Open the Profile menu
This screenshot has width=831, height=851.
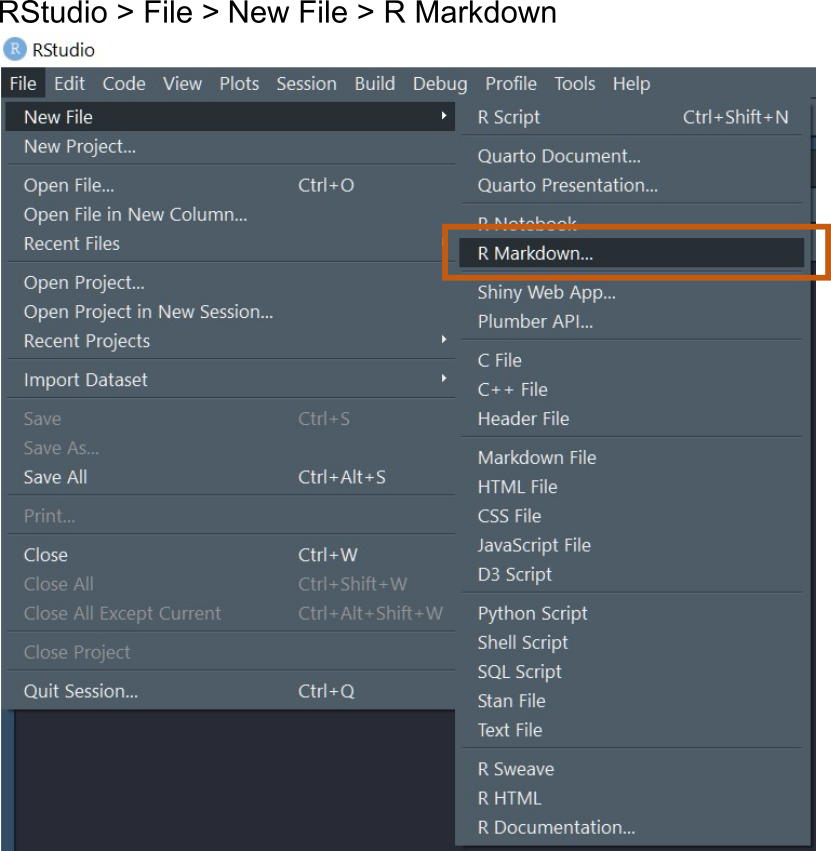point(511,84)
